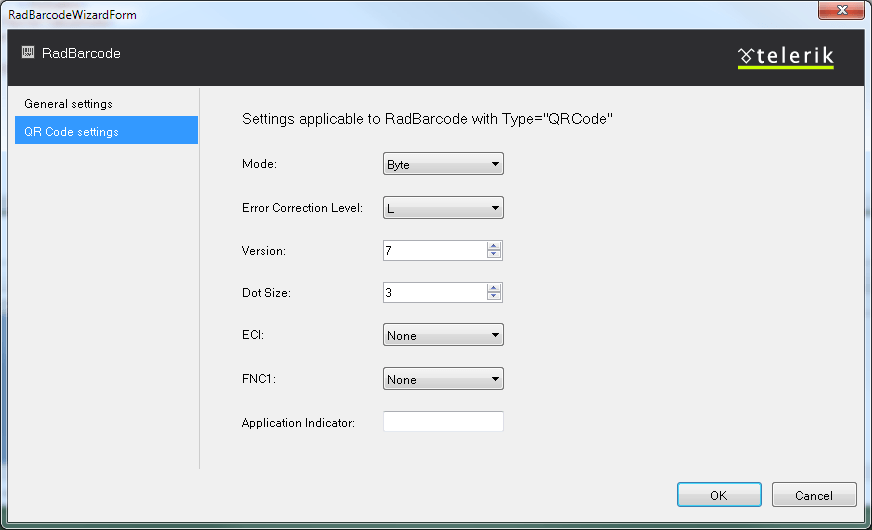Open the ECI dropdown

pyautogui.click(x=443, y=336)
